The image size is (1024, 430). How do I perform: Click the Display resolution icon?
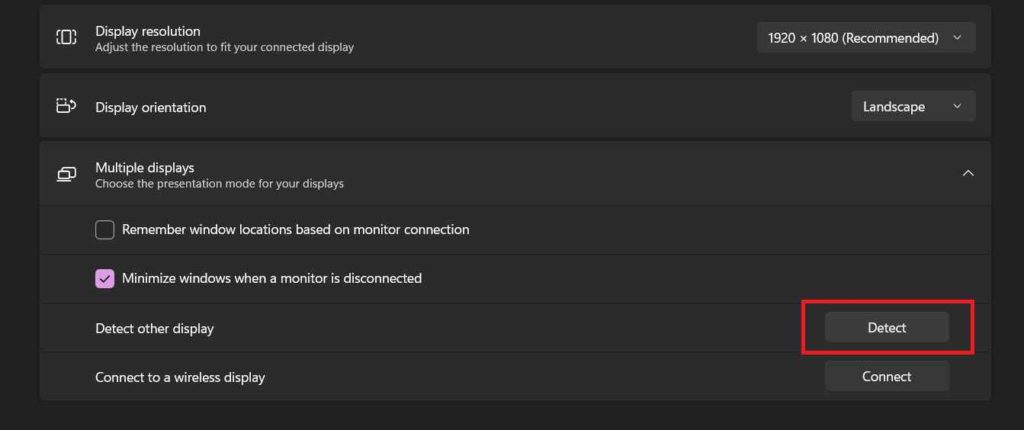[x=66, y=37]
